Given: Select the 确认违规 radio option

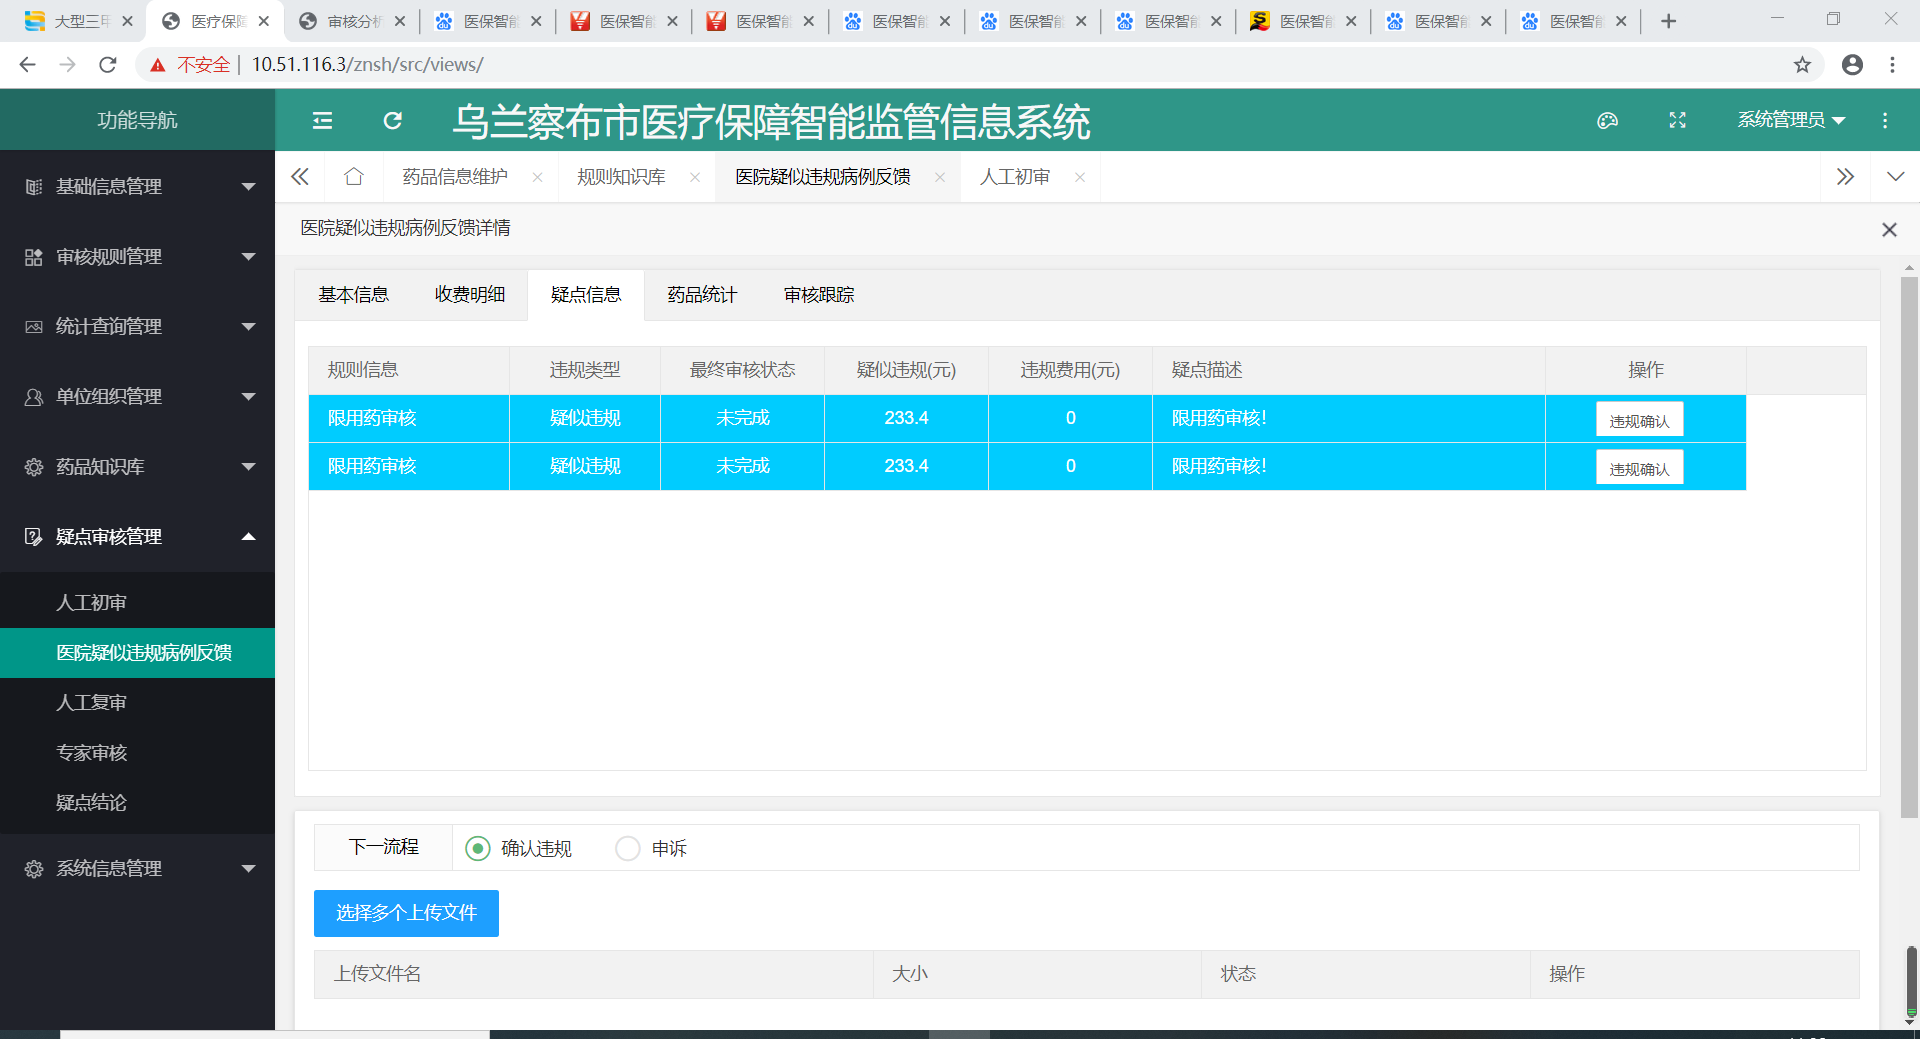Looking at the screenshot, I should (x=478, y=849).
